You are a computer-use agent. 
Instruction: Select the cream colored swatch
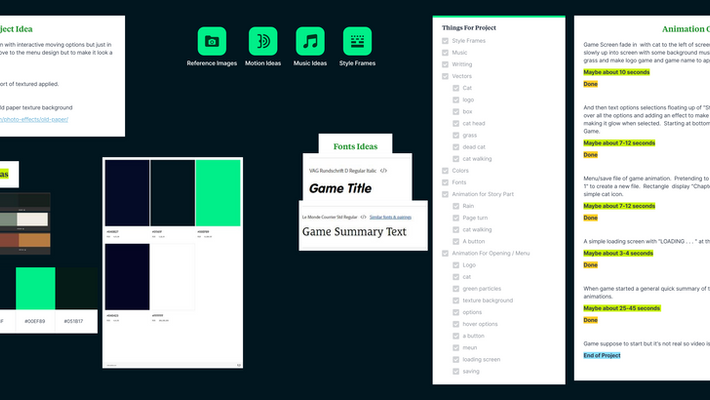[x=33, y=219]
